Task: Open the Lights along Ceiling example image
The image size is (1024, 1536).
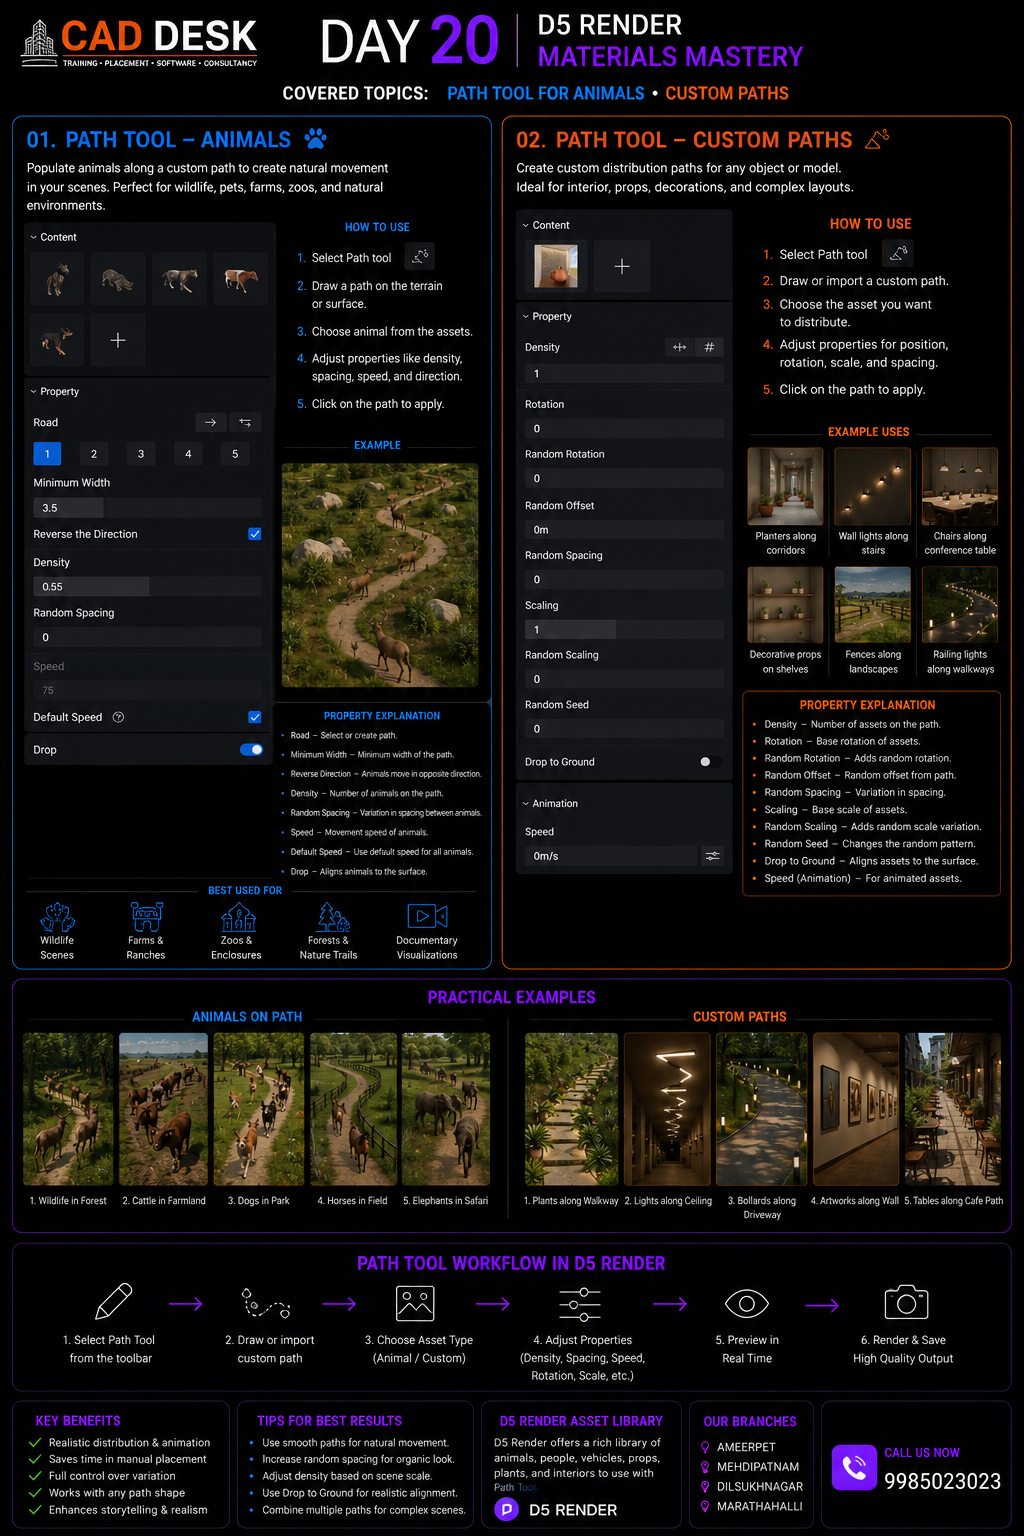Action: click(667, 1109)
